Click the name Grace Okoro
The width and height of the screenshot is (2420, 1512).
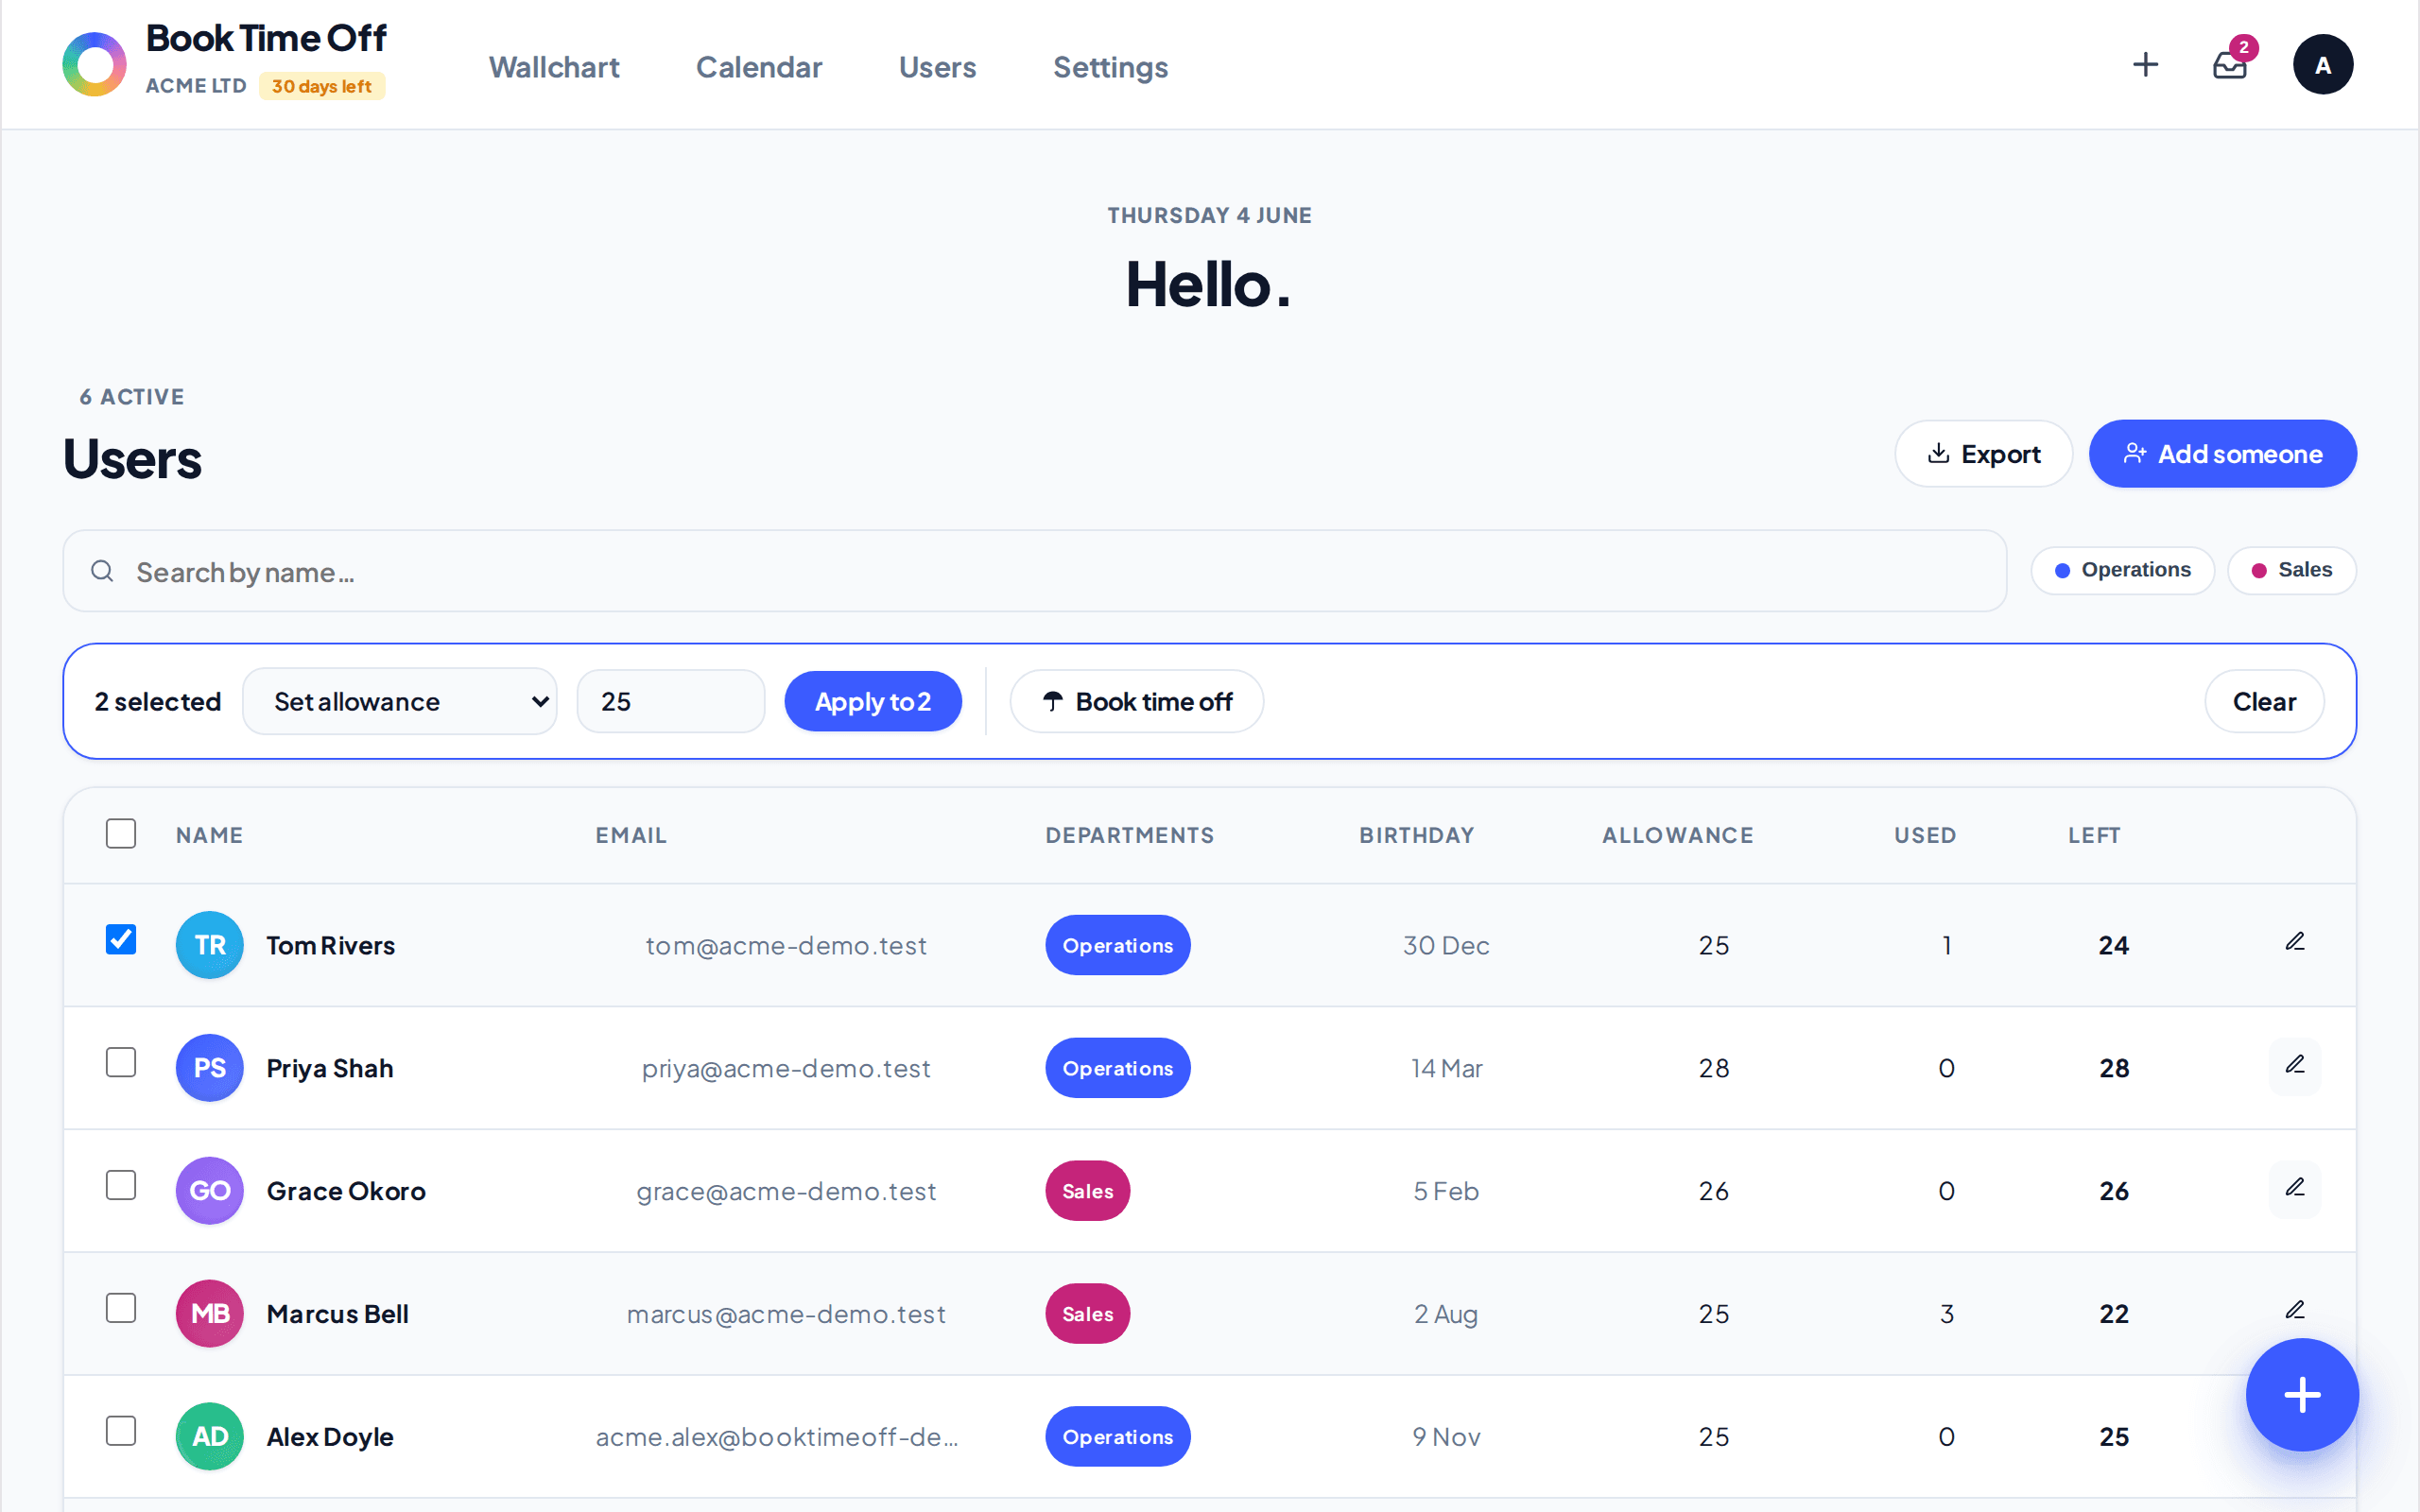pyautogui.click(x=346, y=1191)
